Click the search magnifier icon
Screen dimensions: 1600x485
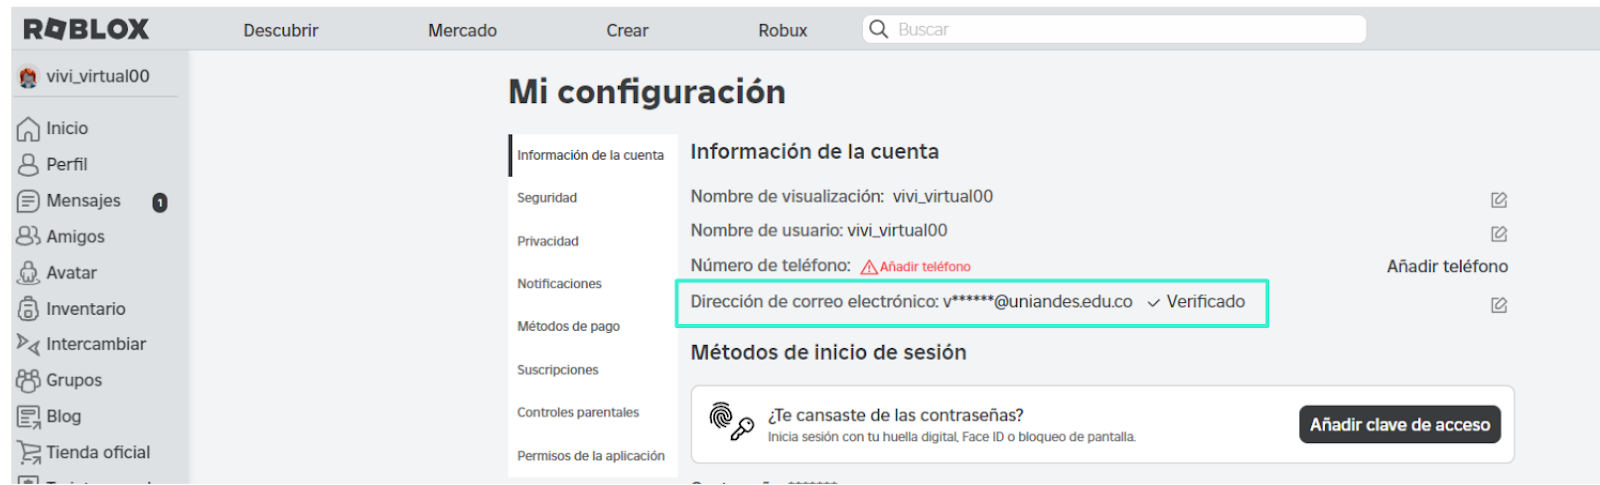pyautogui.click(x=878, y=29)
